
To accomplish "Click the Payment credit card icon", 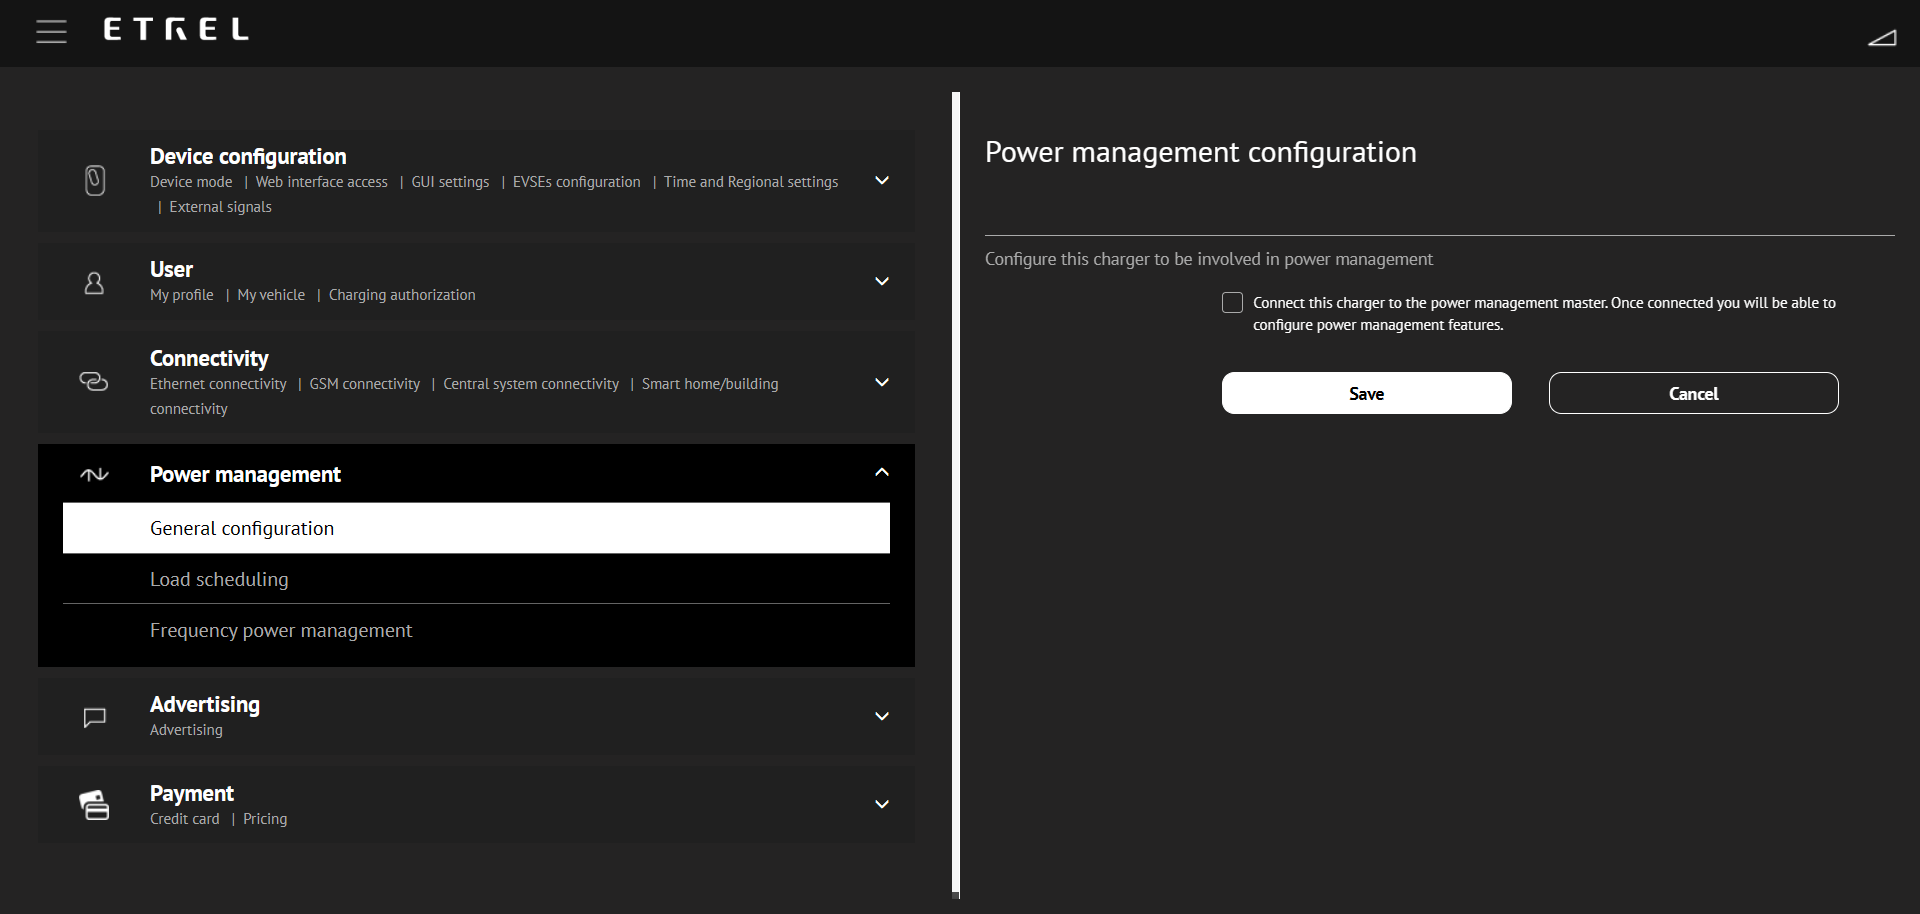I will tap(94, 805).
